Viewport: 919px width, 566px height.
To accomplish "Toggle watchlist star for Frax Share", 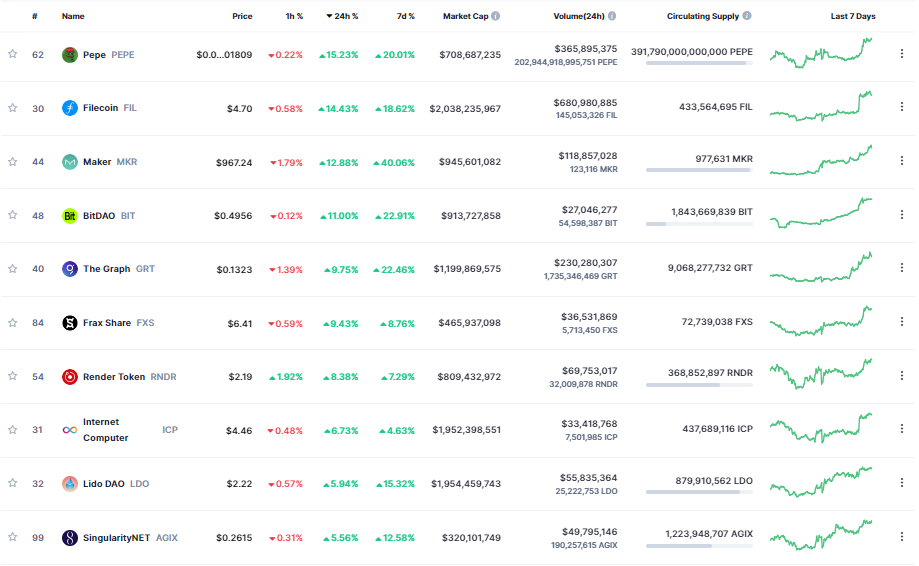I will coord(12,323).
